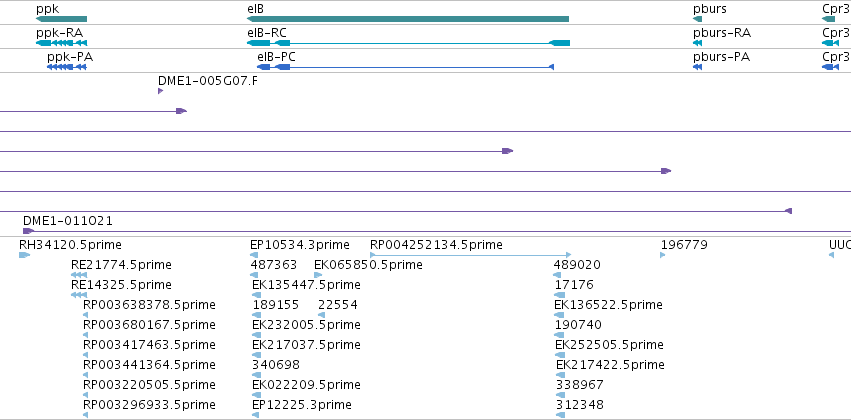Select the pburs-PA protein glyph

[x=697, y=67]
